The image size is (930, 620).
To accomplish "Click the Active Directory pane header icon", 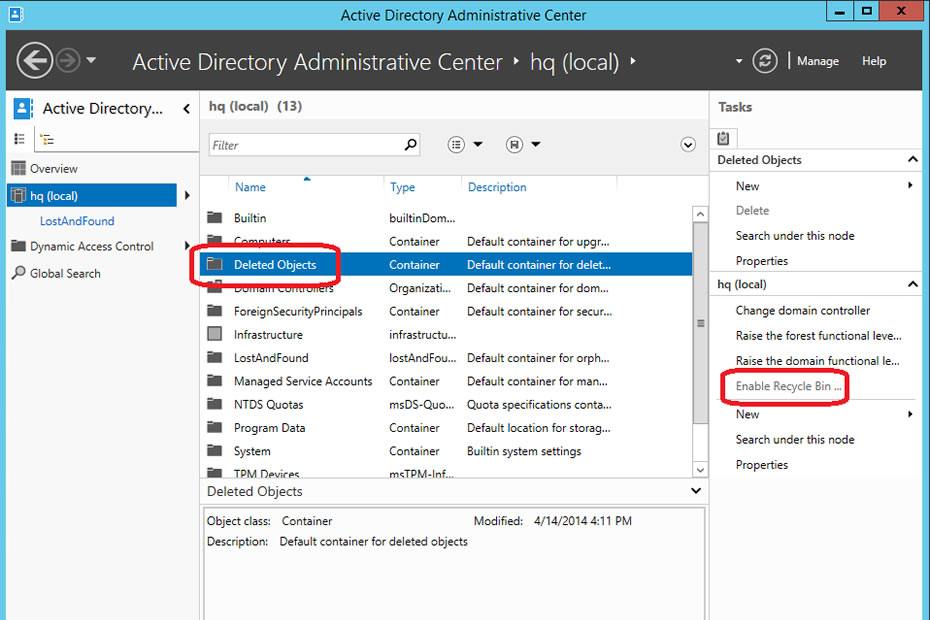I will (x=23, y=109).
